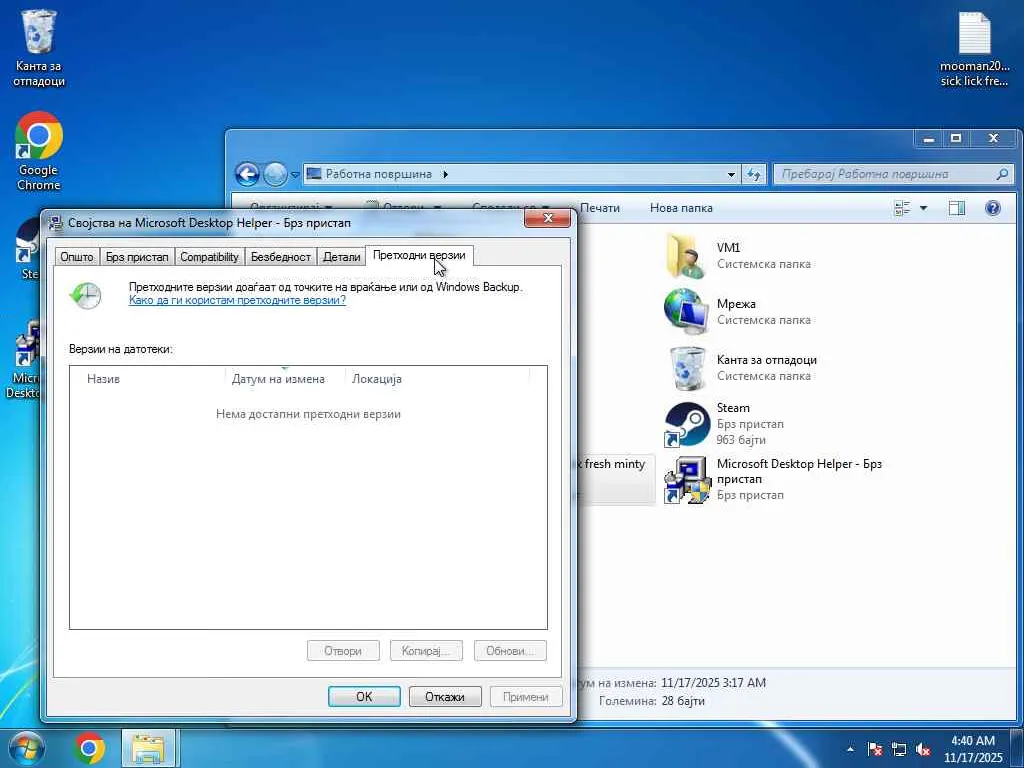The image size is (1024, 768).
Task: Click Нова папка in the Explorer toolbar
Action: click(x=681, y=208)
